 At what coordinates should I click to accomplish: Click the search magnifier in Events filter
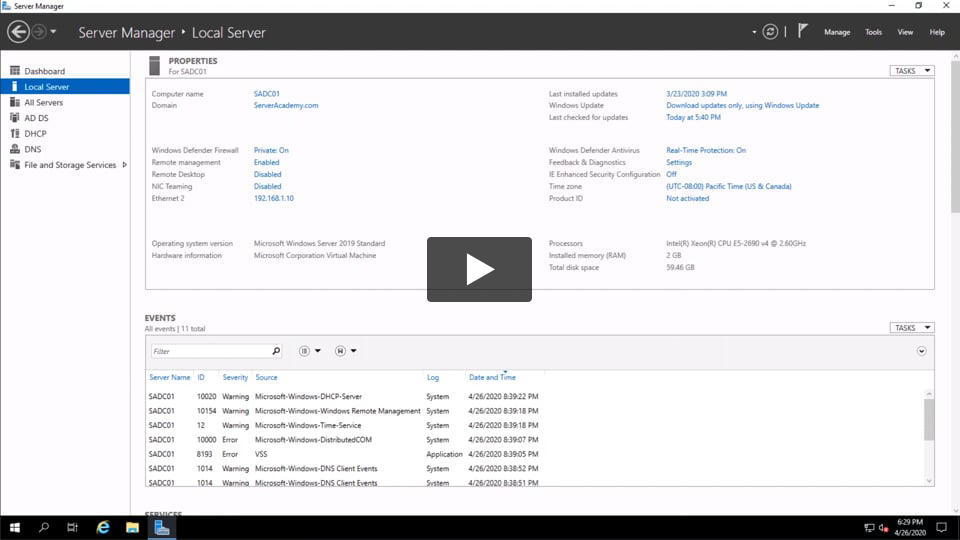(x=276, y=351)
